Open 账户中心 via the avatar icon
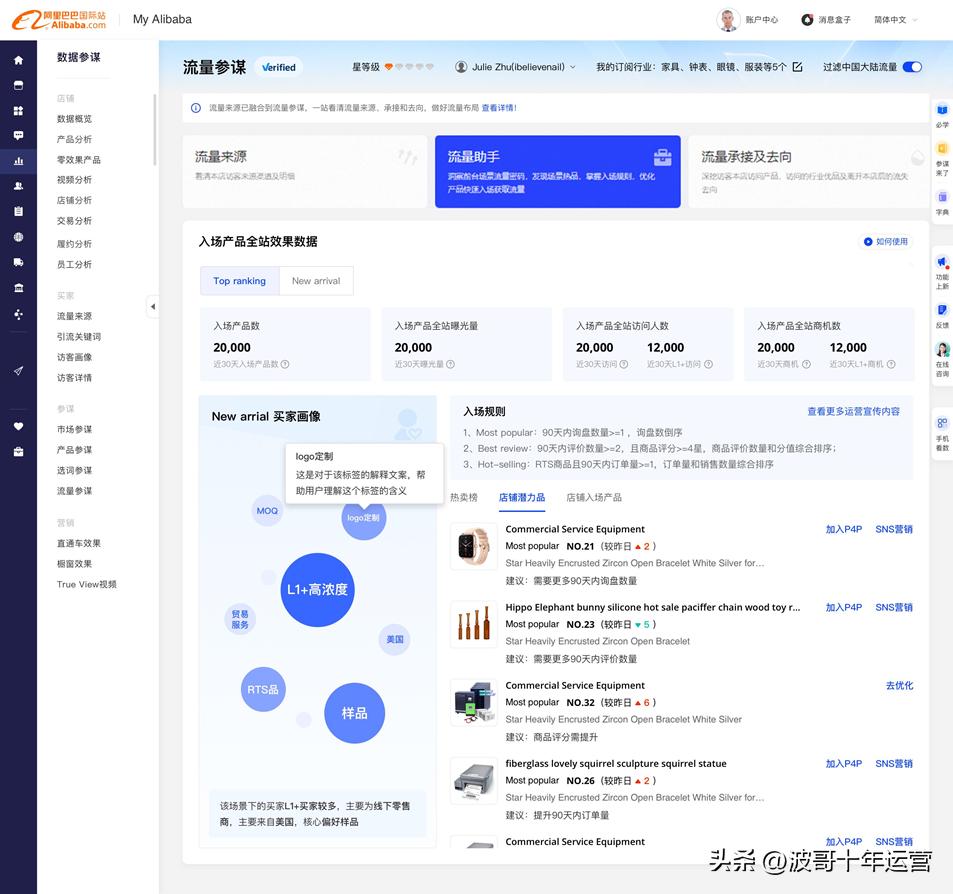Screen dimensions: 953x894 tap(728, 19)
